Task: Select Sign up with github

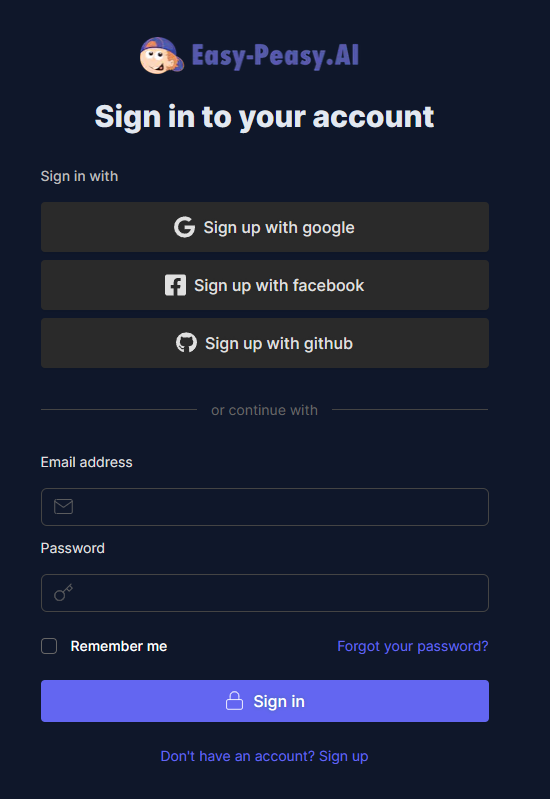Action: (x=265, y=343)
